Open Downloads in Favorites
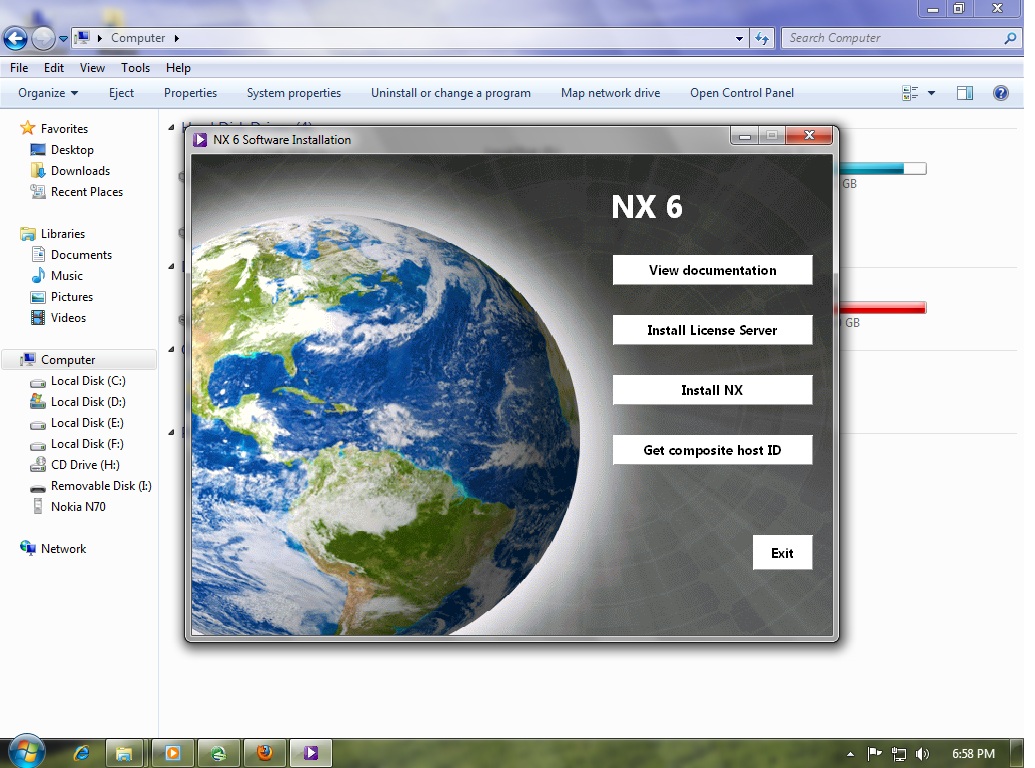 [80, 171]
